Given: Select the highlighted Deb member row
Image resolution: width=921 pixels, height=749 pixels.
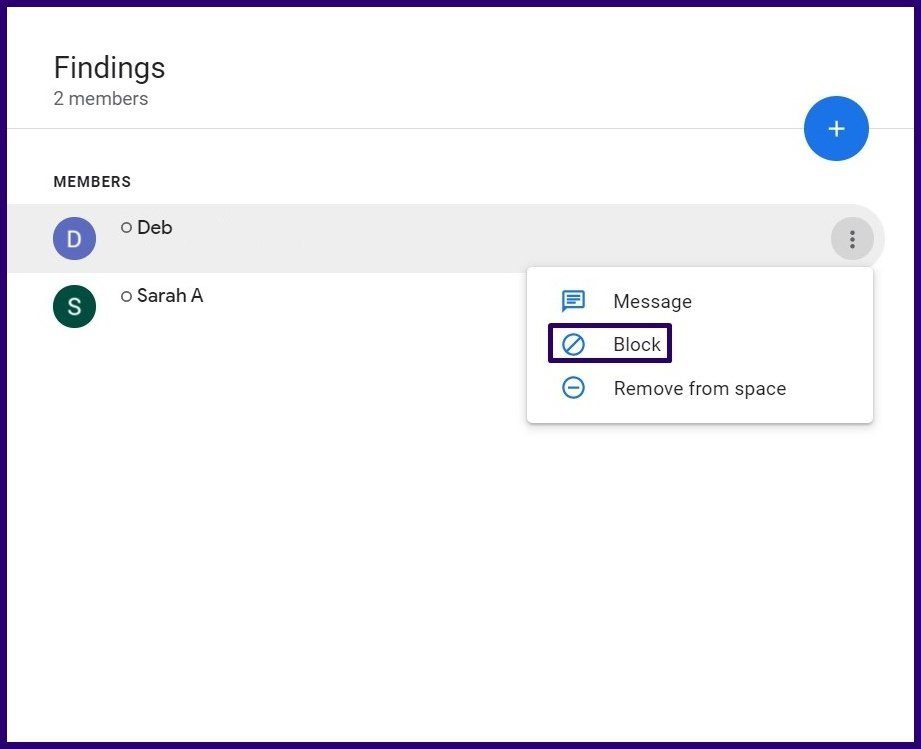Looking at the screenshot, I should click(x=445, y=239).
